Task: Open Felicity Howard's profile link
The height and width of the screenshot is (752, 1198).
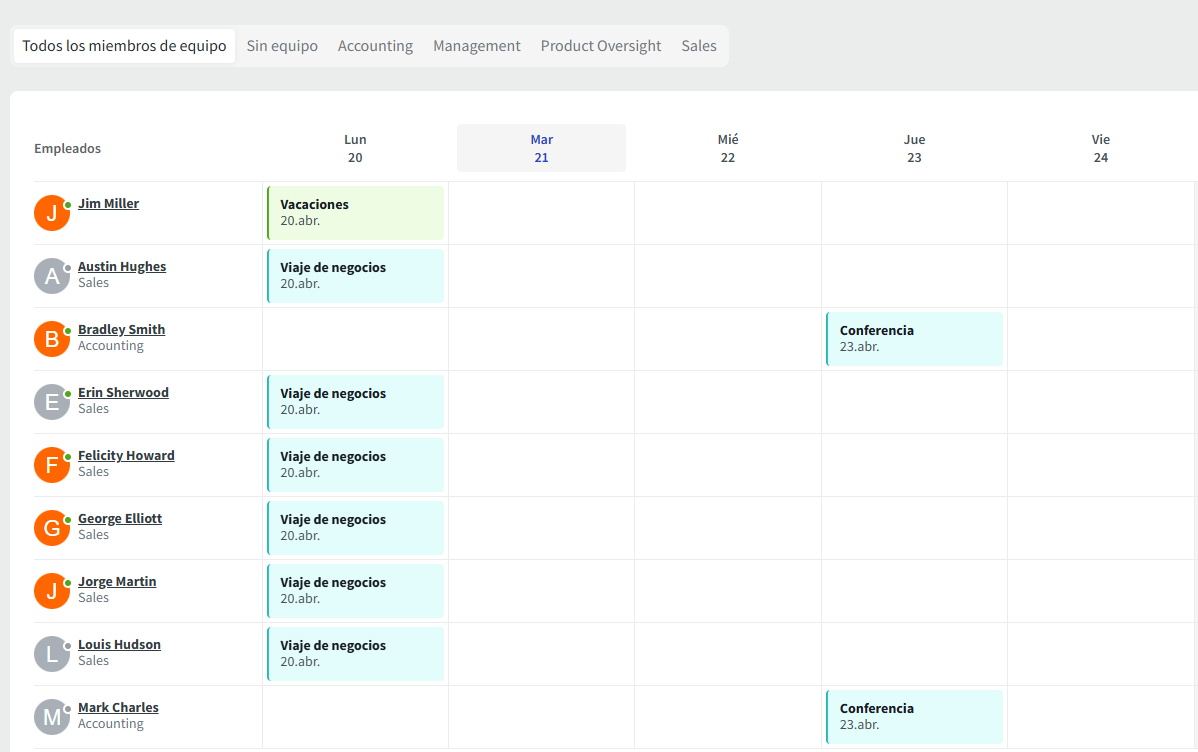Action: click(126, 456)
